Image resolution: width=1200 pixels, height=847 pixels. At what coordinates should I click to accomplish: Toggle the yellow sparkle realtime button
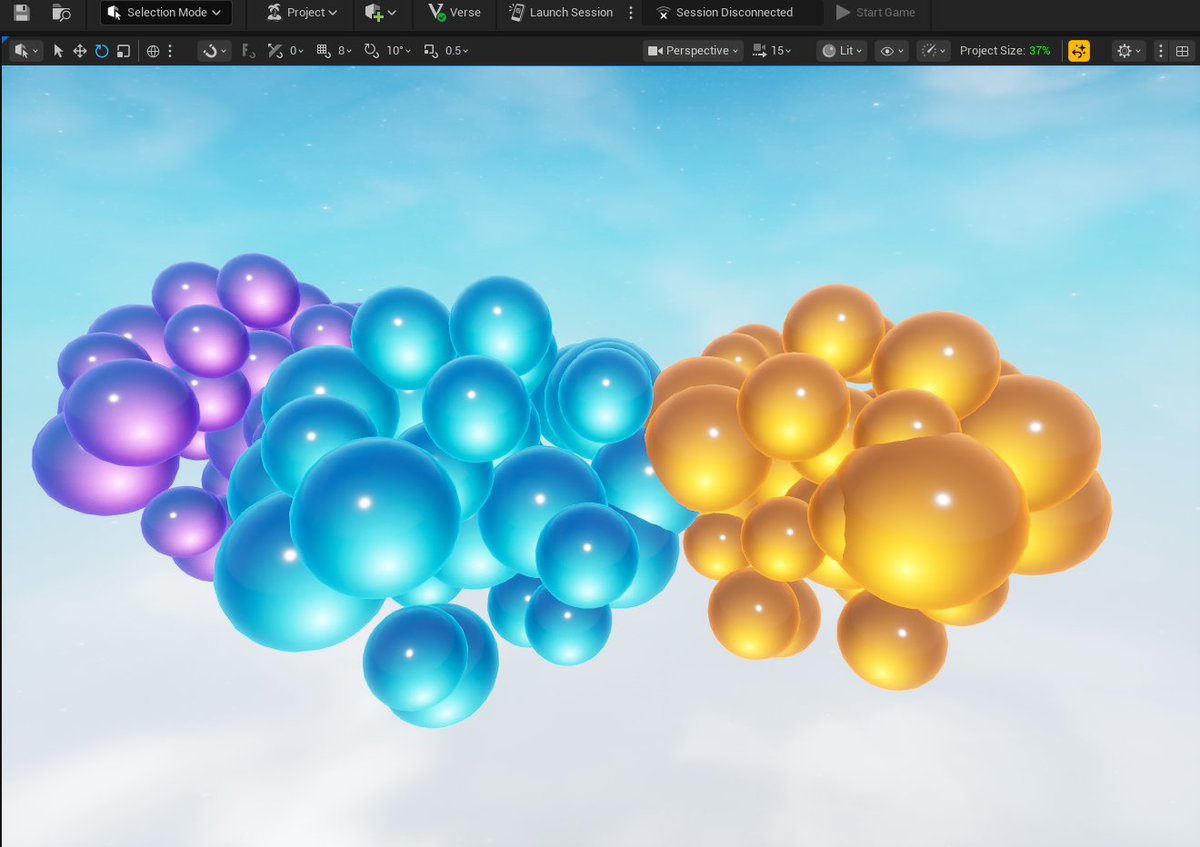coord(1079,51)
